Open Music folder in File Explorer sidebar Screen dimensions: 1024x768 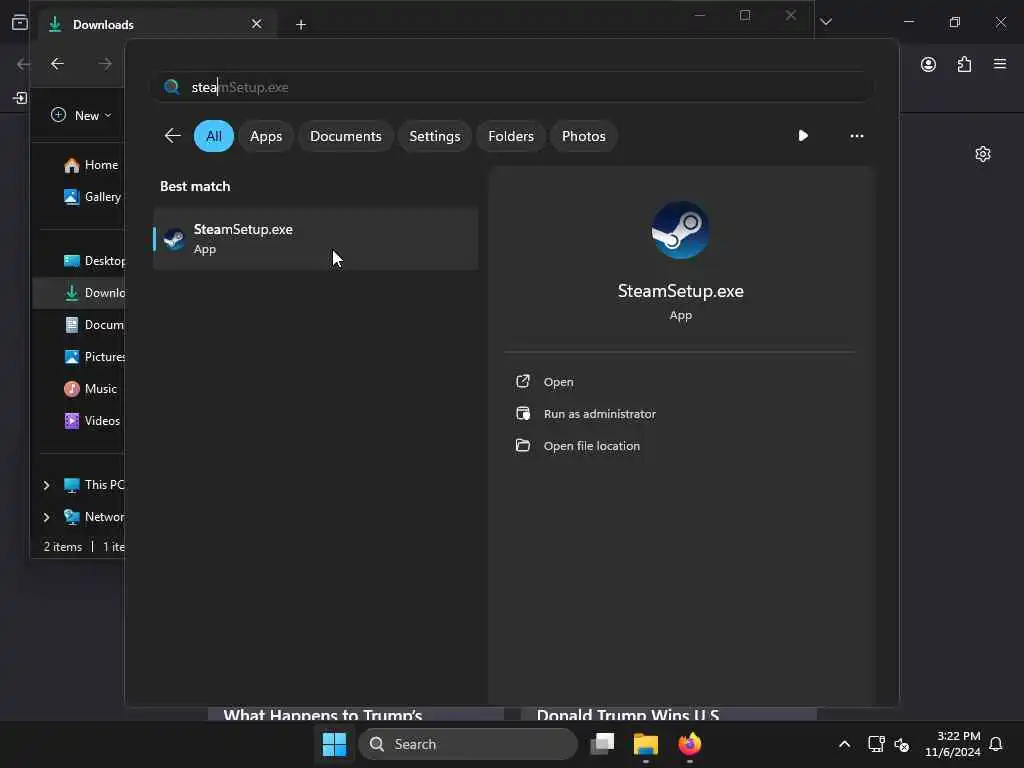91,389
